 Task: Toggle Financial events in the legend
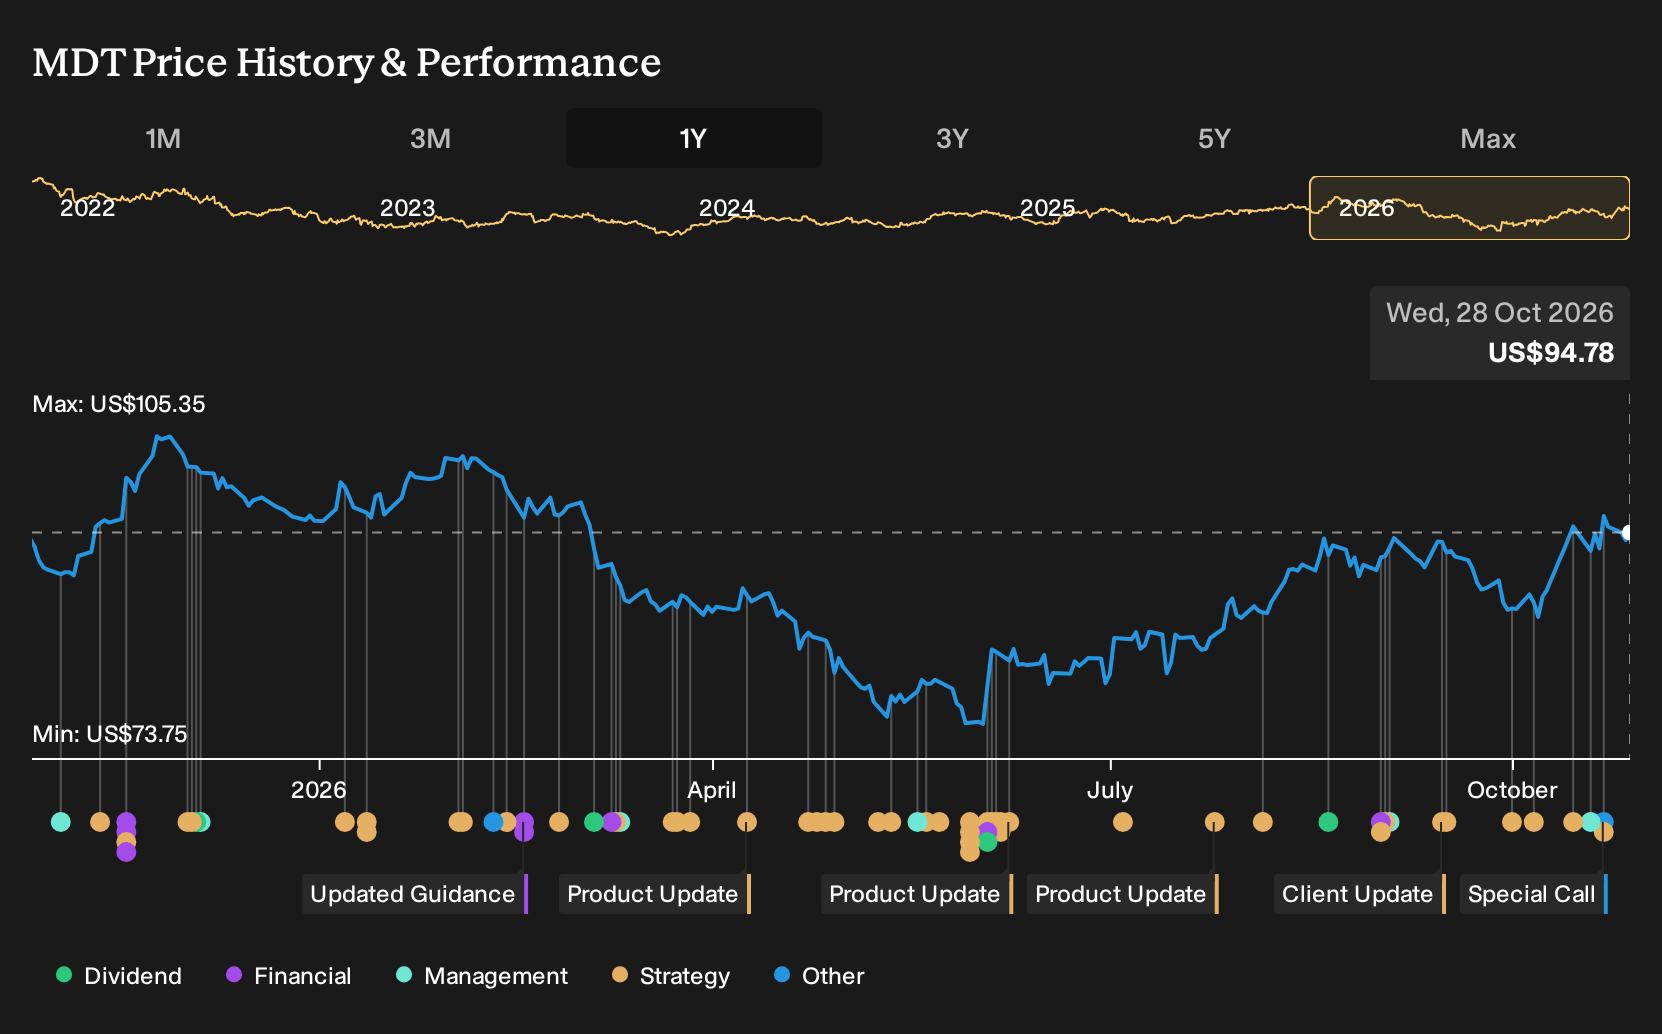click(x=289, y=976)
